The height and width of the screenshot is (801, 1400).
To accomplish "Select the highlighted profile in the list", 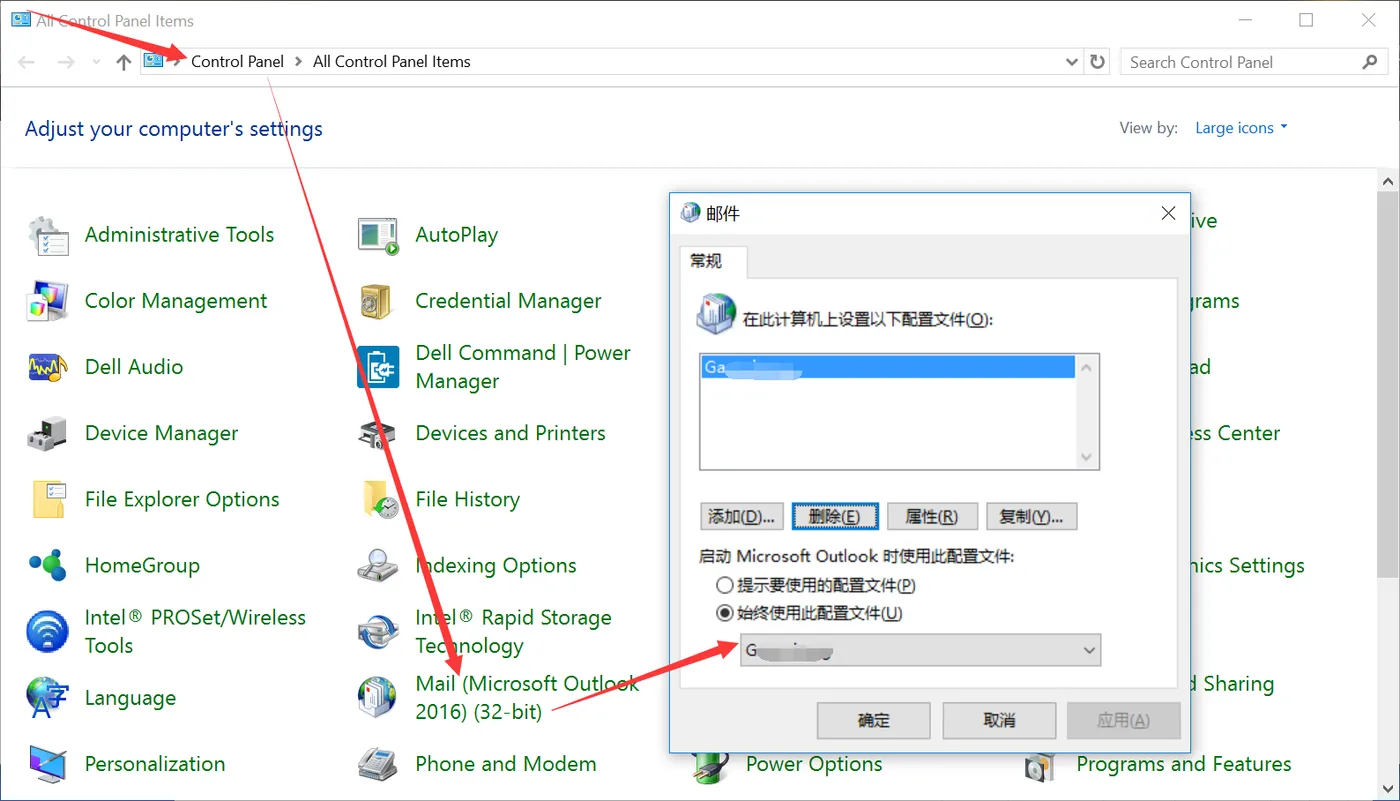I will (888, 367).
